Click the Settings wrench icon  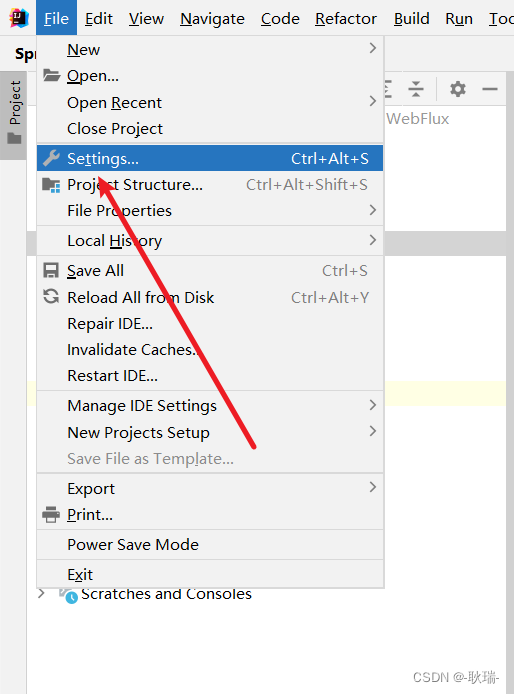[x=51, y=158]
